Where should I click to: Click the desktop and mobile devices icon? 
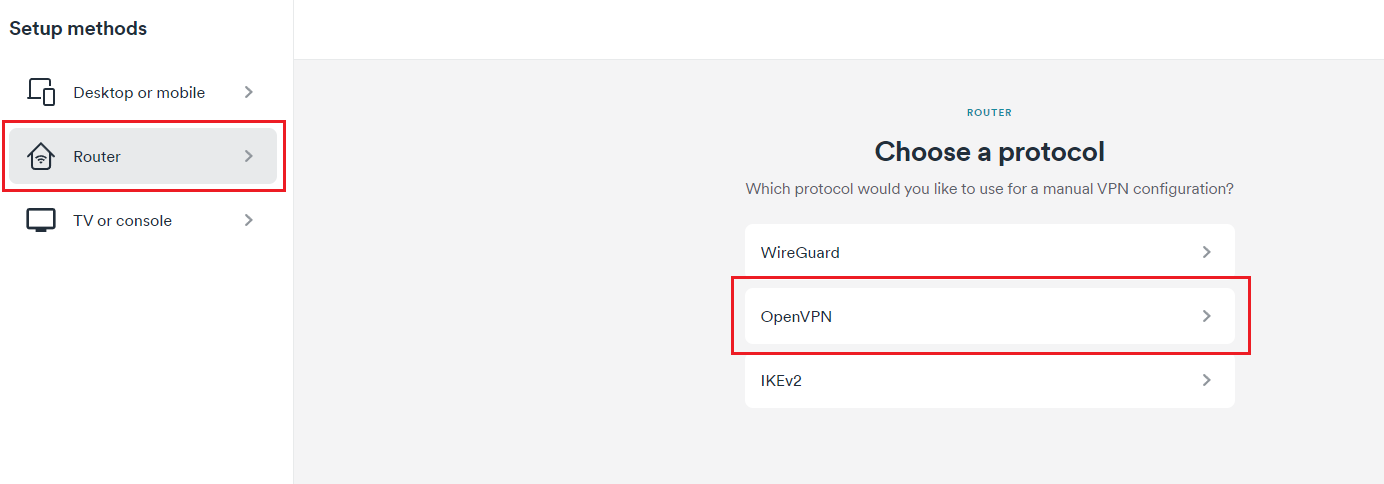pos(41,92)
